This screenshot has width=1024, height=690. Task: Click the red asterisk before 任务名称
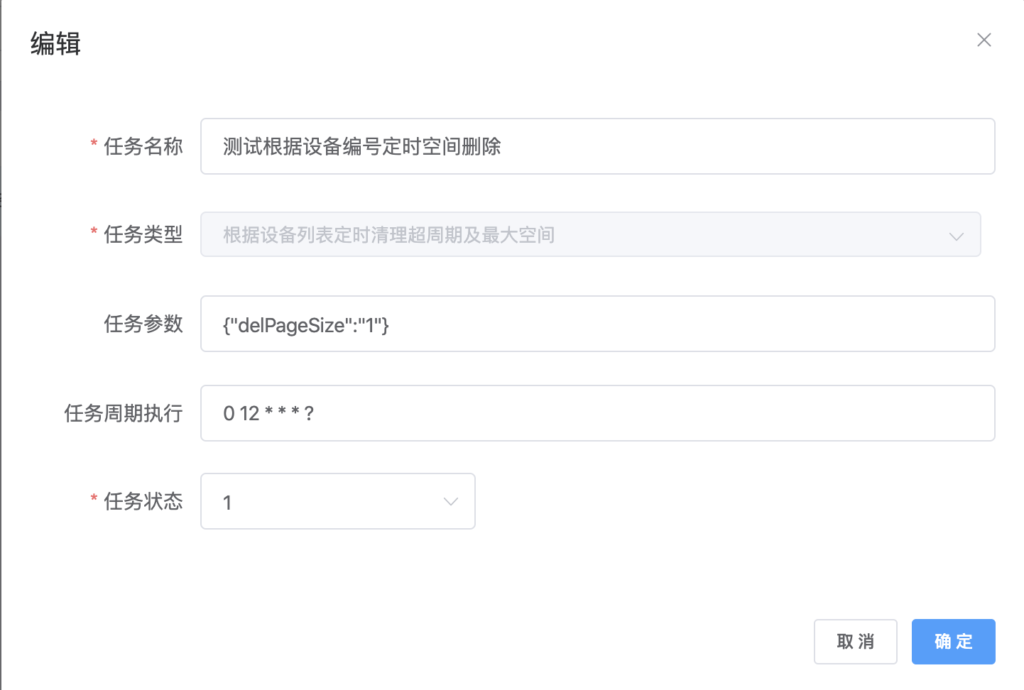click(94, 146)
